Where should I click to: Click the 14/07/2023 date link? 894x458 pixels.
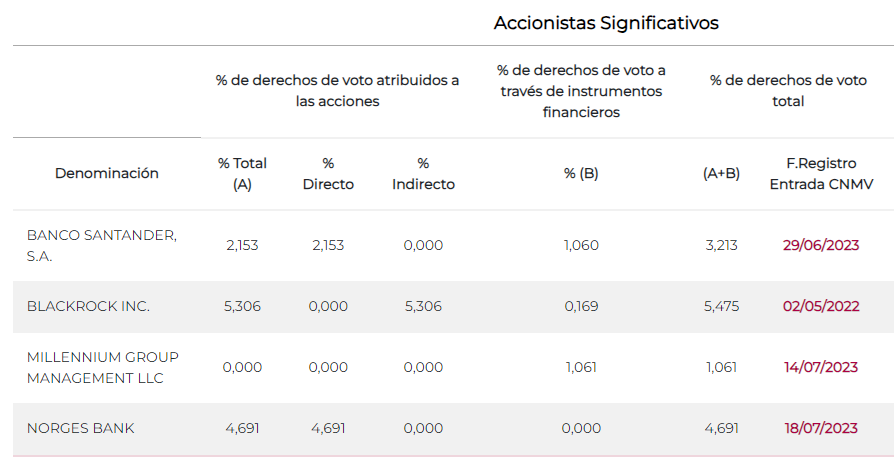[821, 367]
